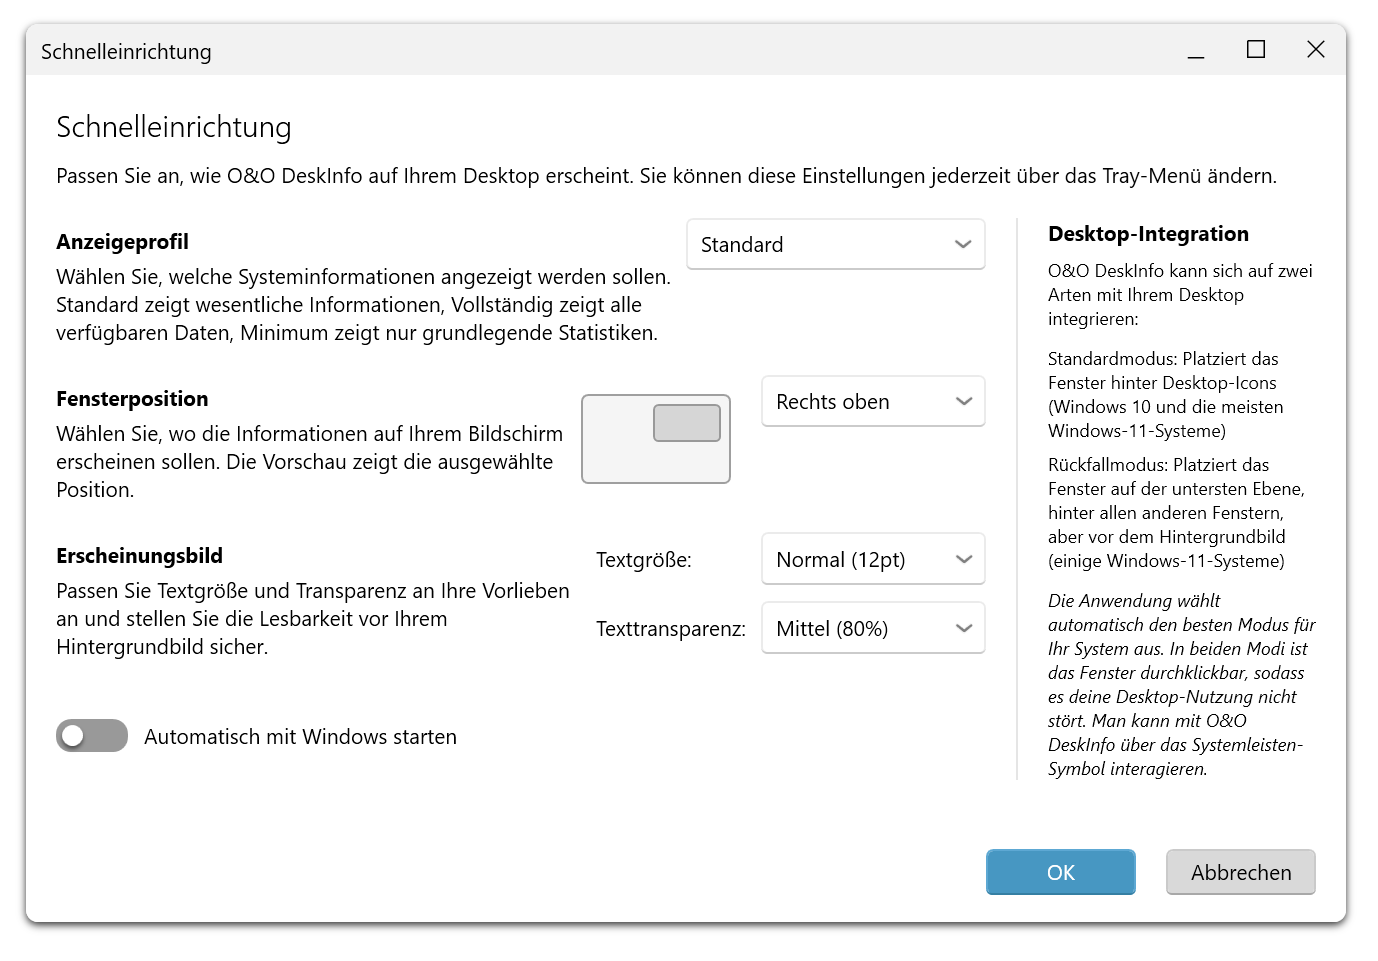Minimize the Schnelleinrichtung window

tap(1196, 50)
